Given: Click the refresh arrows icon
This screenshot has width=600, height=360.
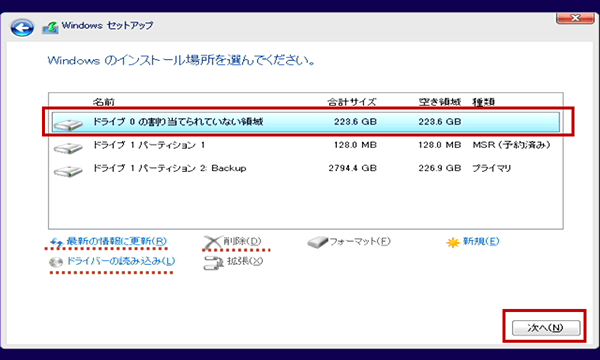Looking at the screenshot, I should [57, 242].
